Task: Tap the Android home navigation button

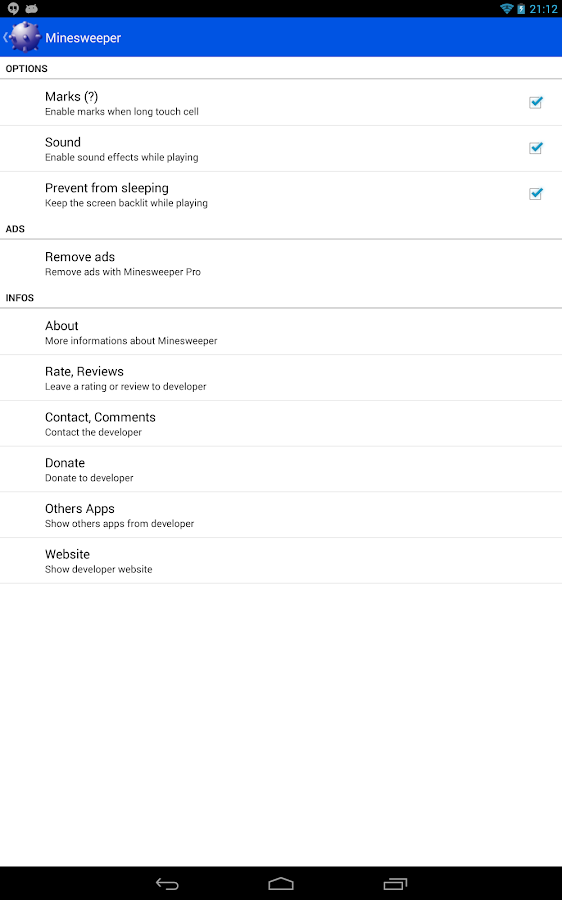Action: pyautogui.click(x=281, y=883)
